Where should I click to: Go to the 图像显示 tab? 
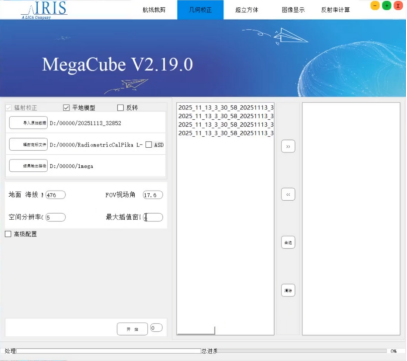click(x=293, y=10)
